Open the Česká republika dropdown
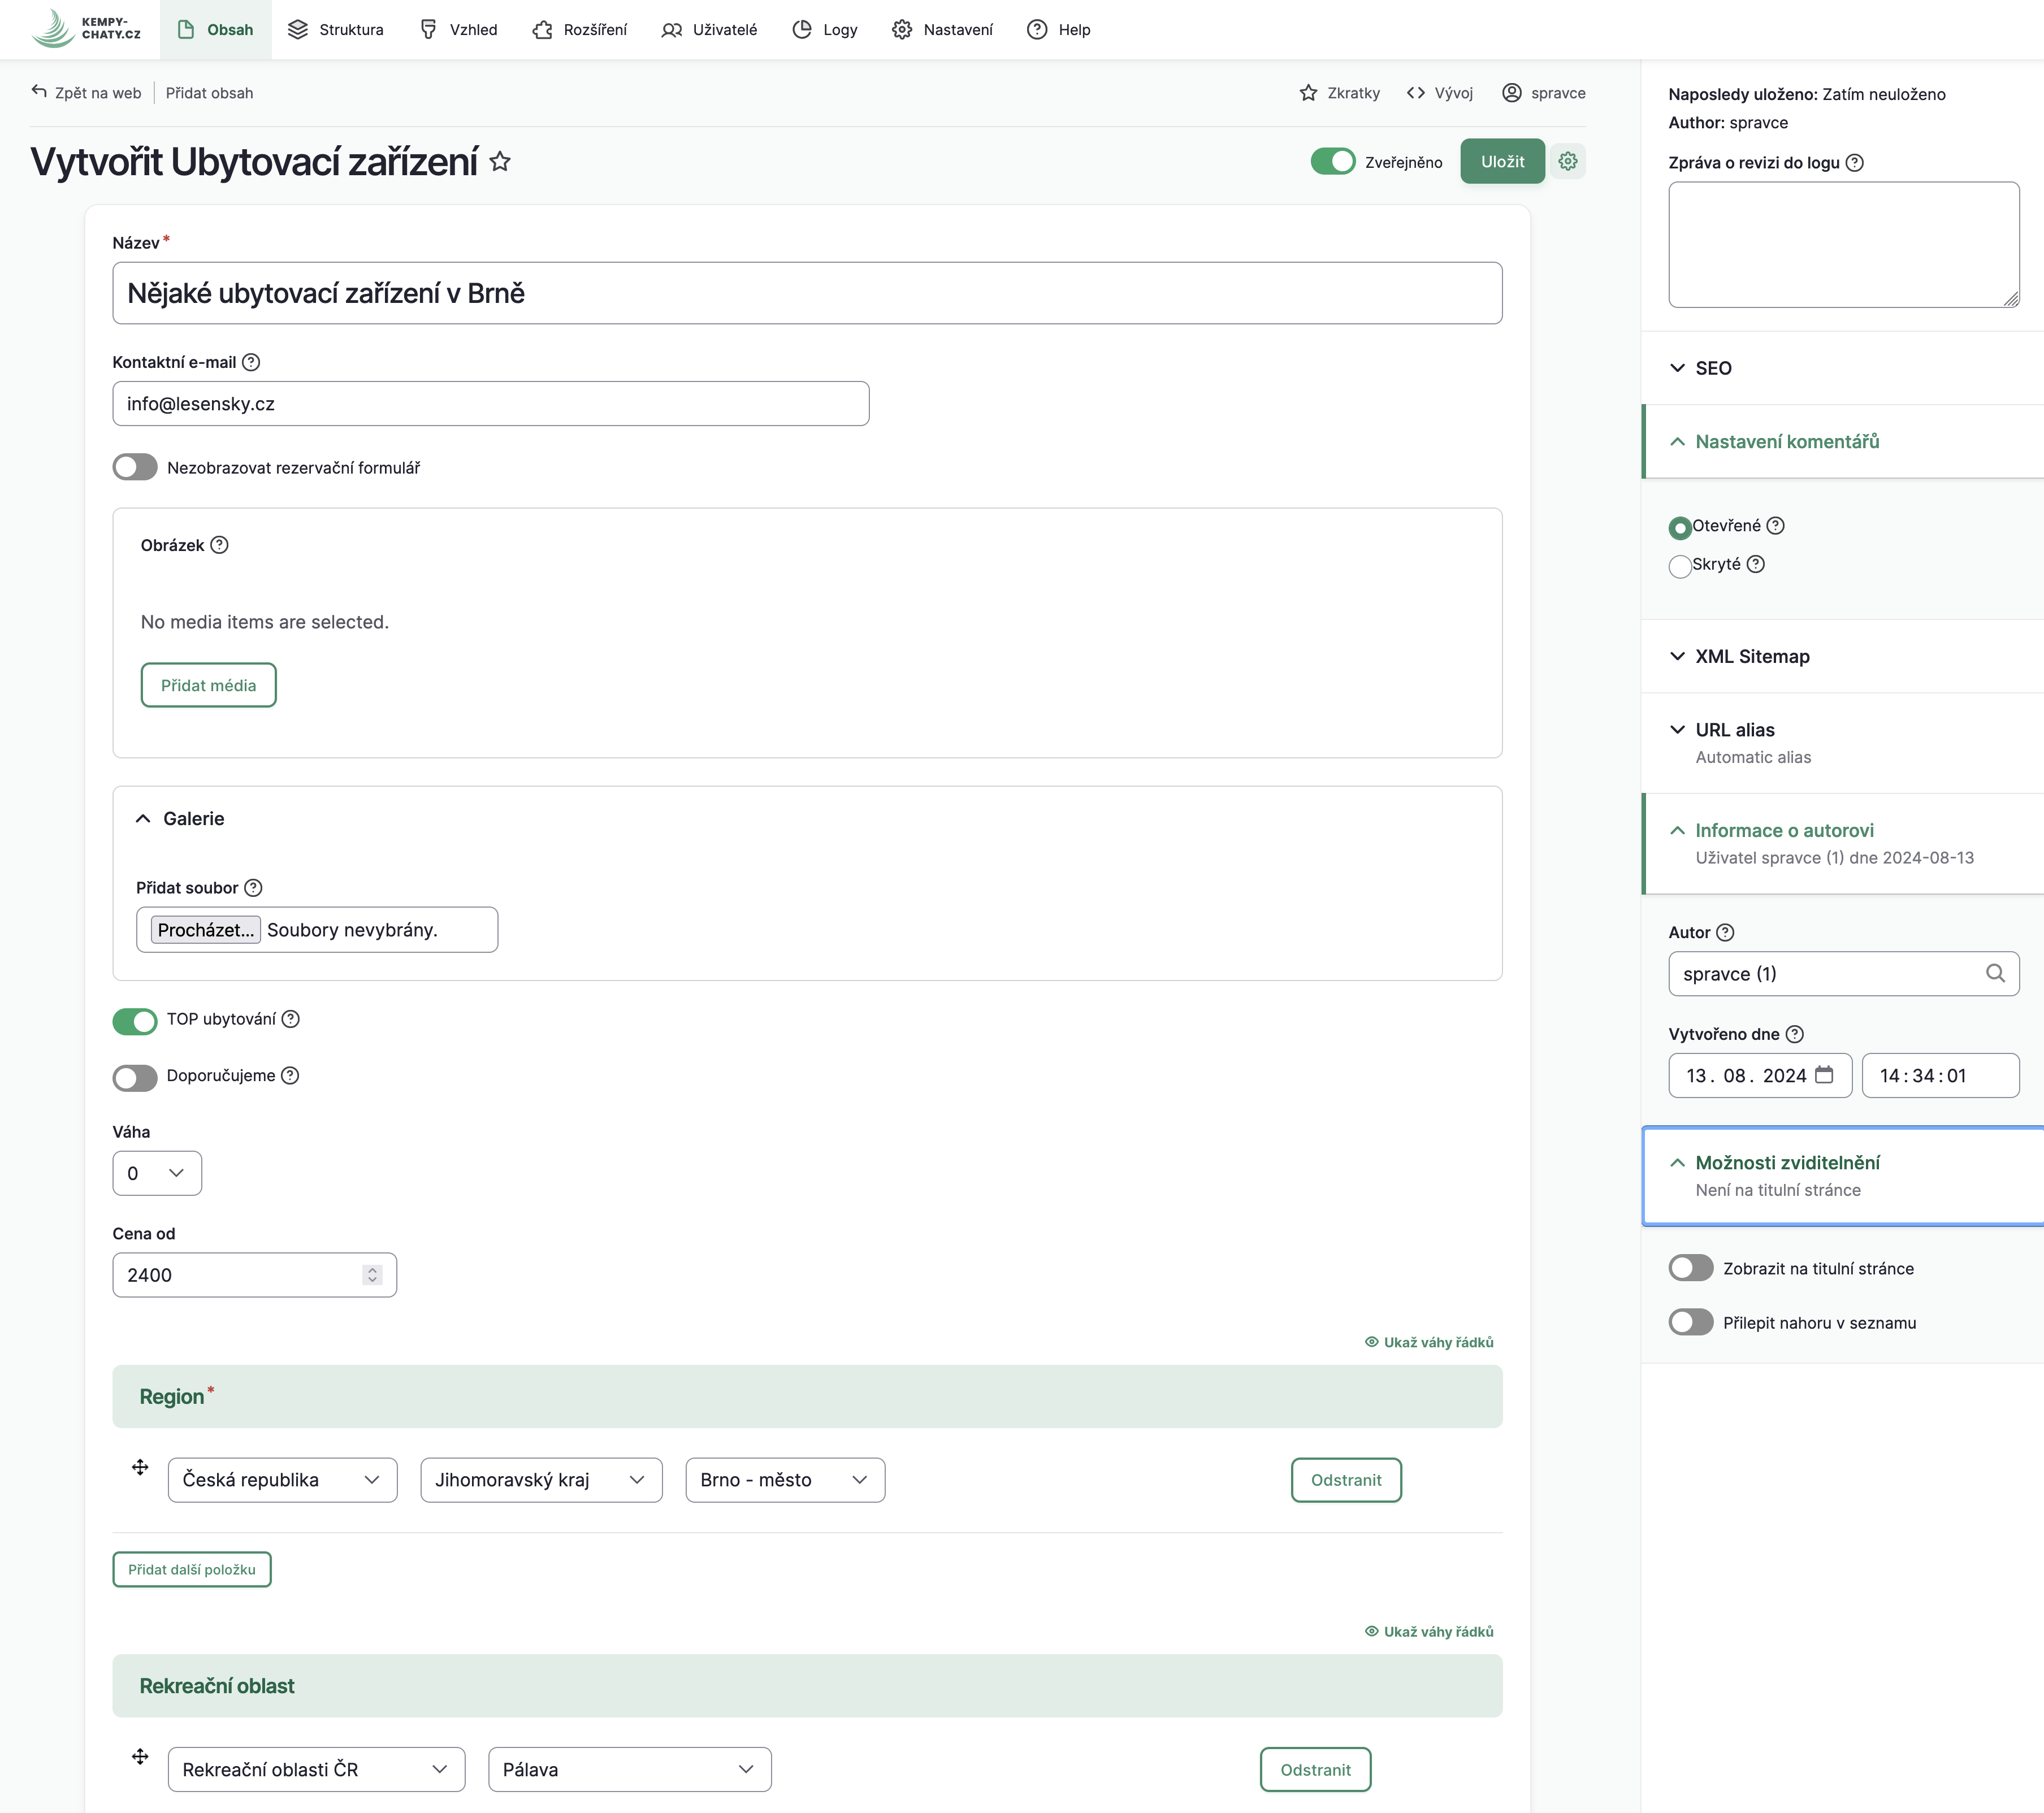 pyautogui.click(x=282, y=1480)
